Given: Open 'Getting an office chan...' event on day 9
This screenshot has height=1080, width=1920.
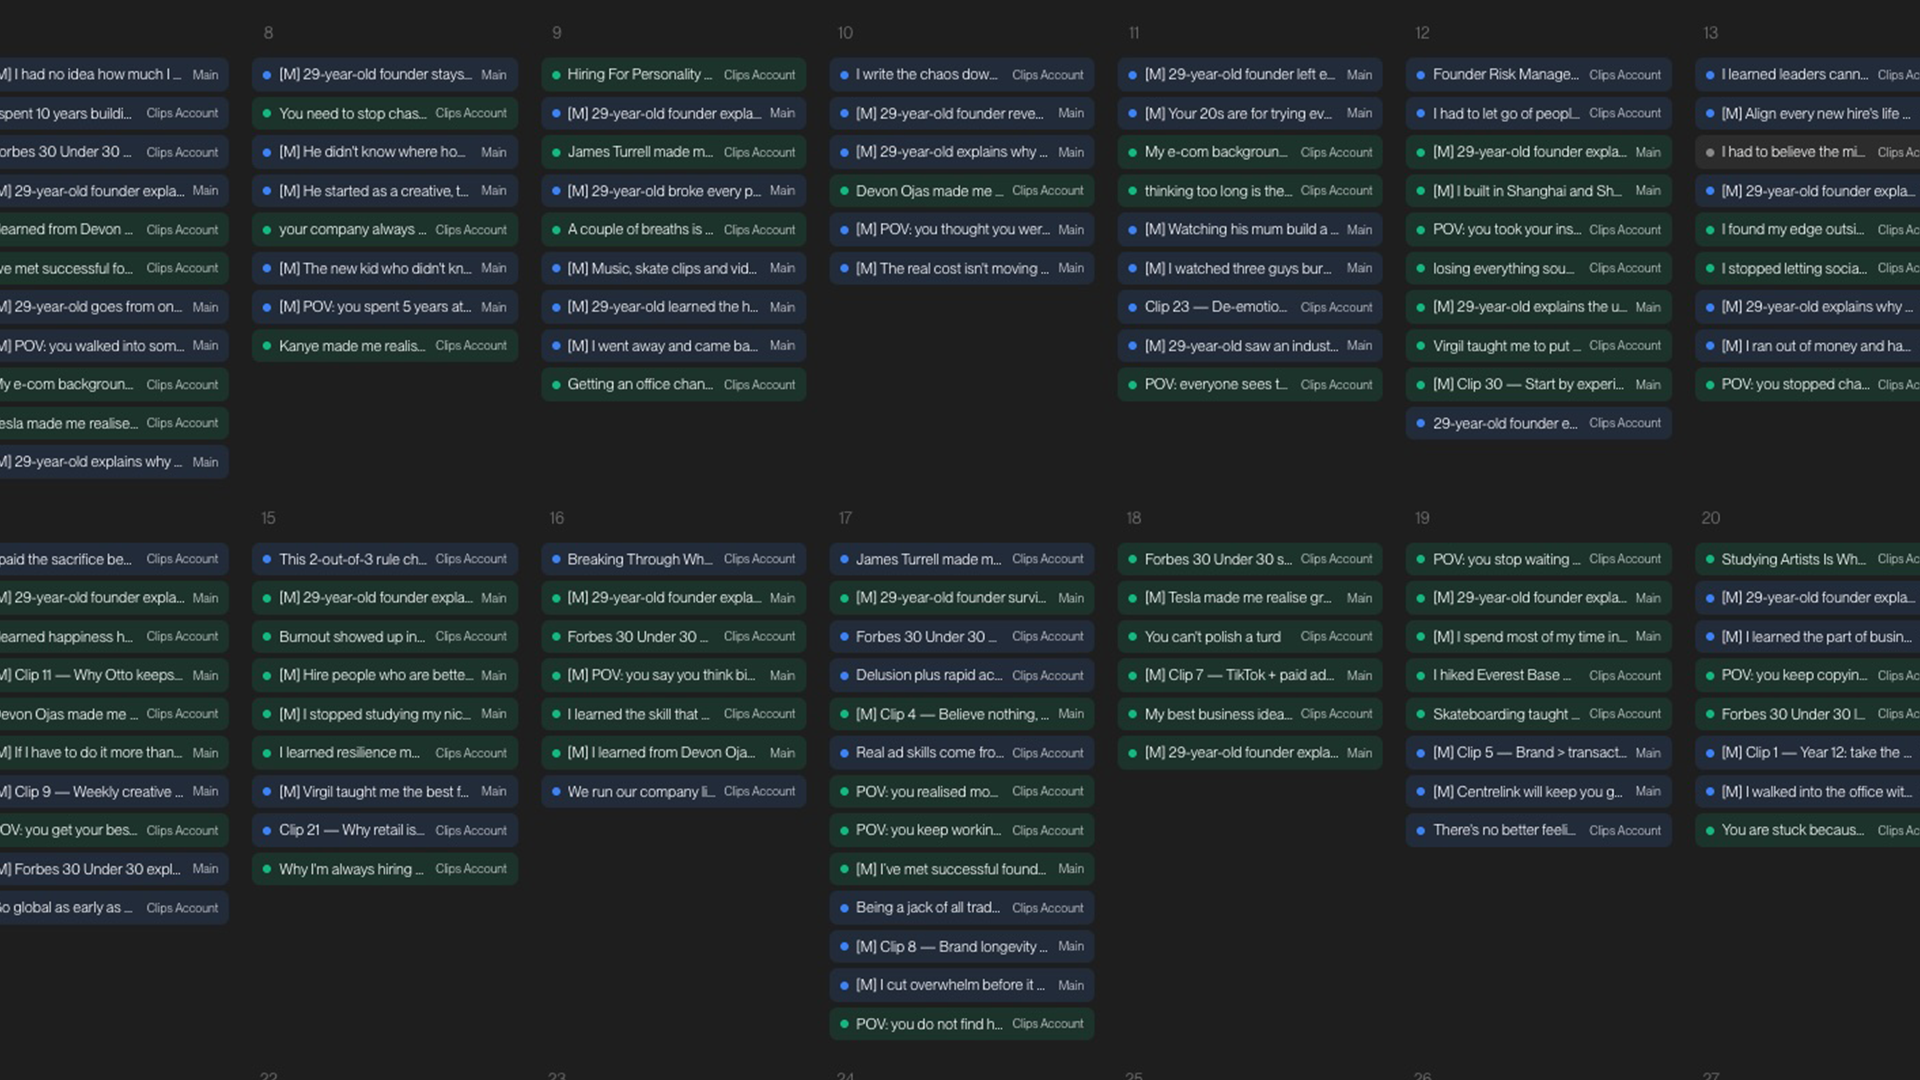Looking at the screenshot, I should click(674, 385).
